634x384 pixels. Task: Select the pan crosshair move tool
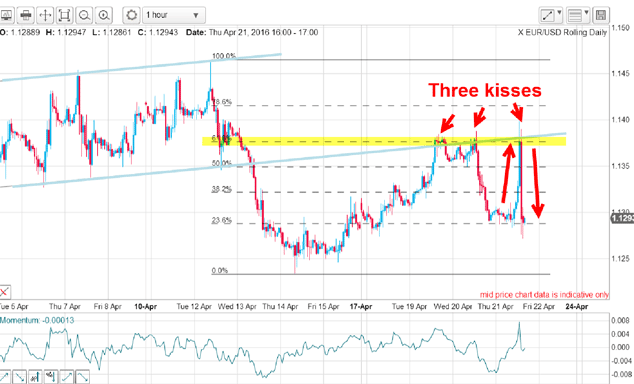click(x=45, y=15)
